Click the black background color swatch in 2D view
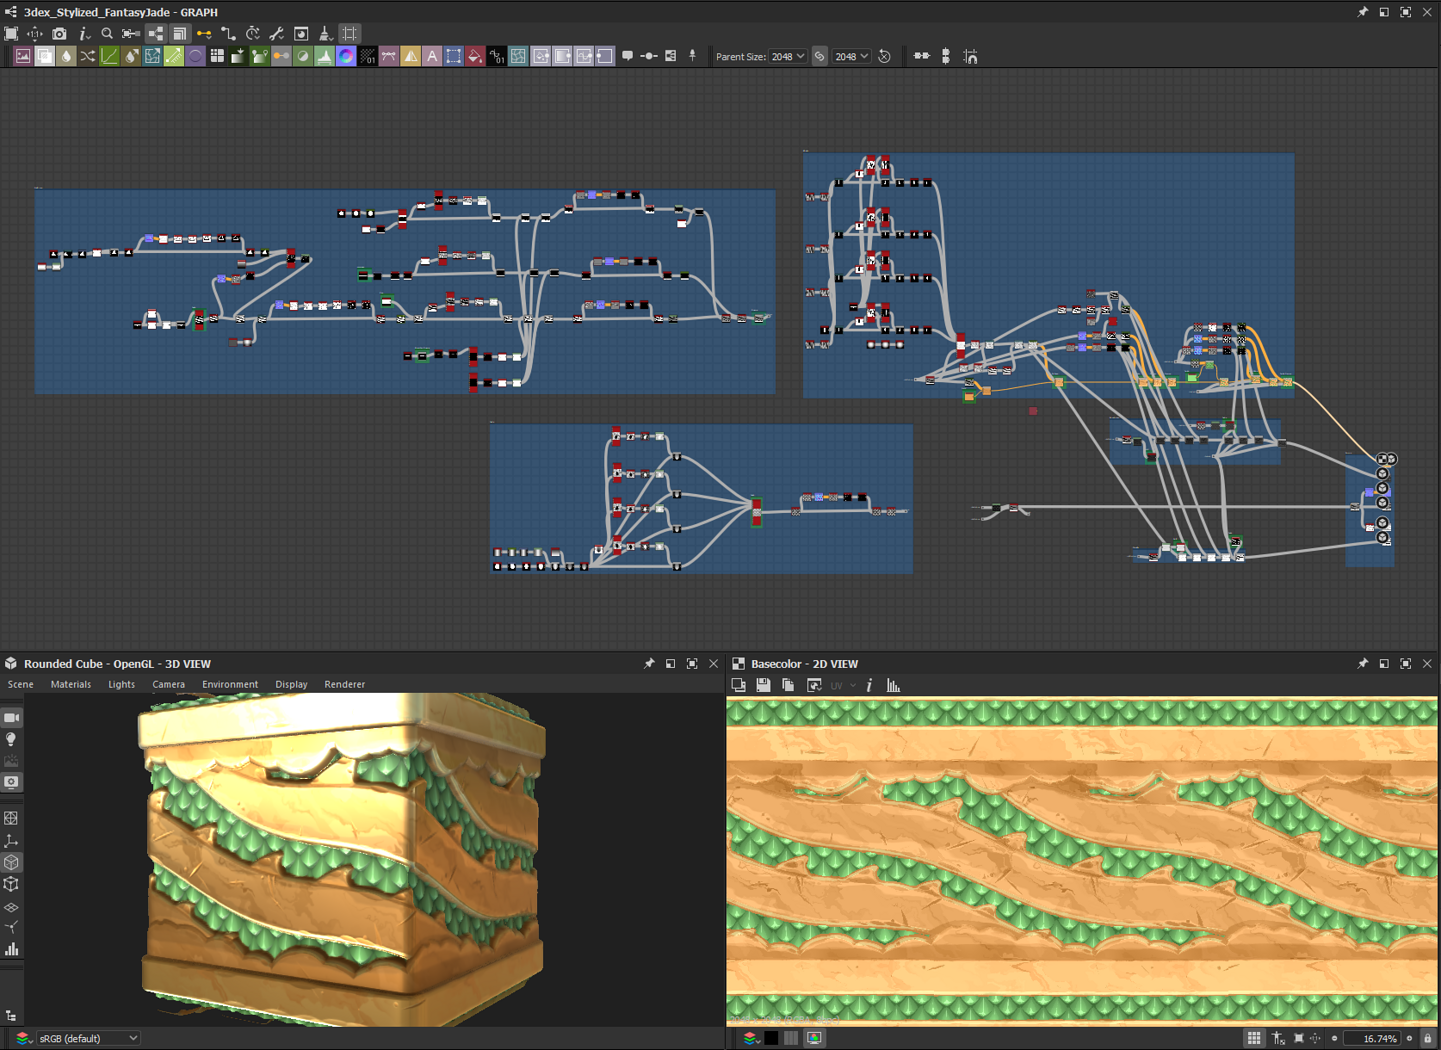This screenshot has width=1441, height=1050. click(771, 1039)
